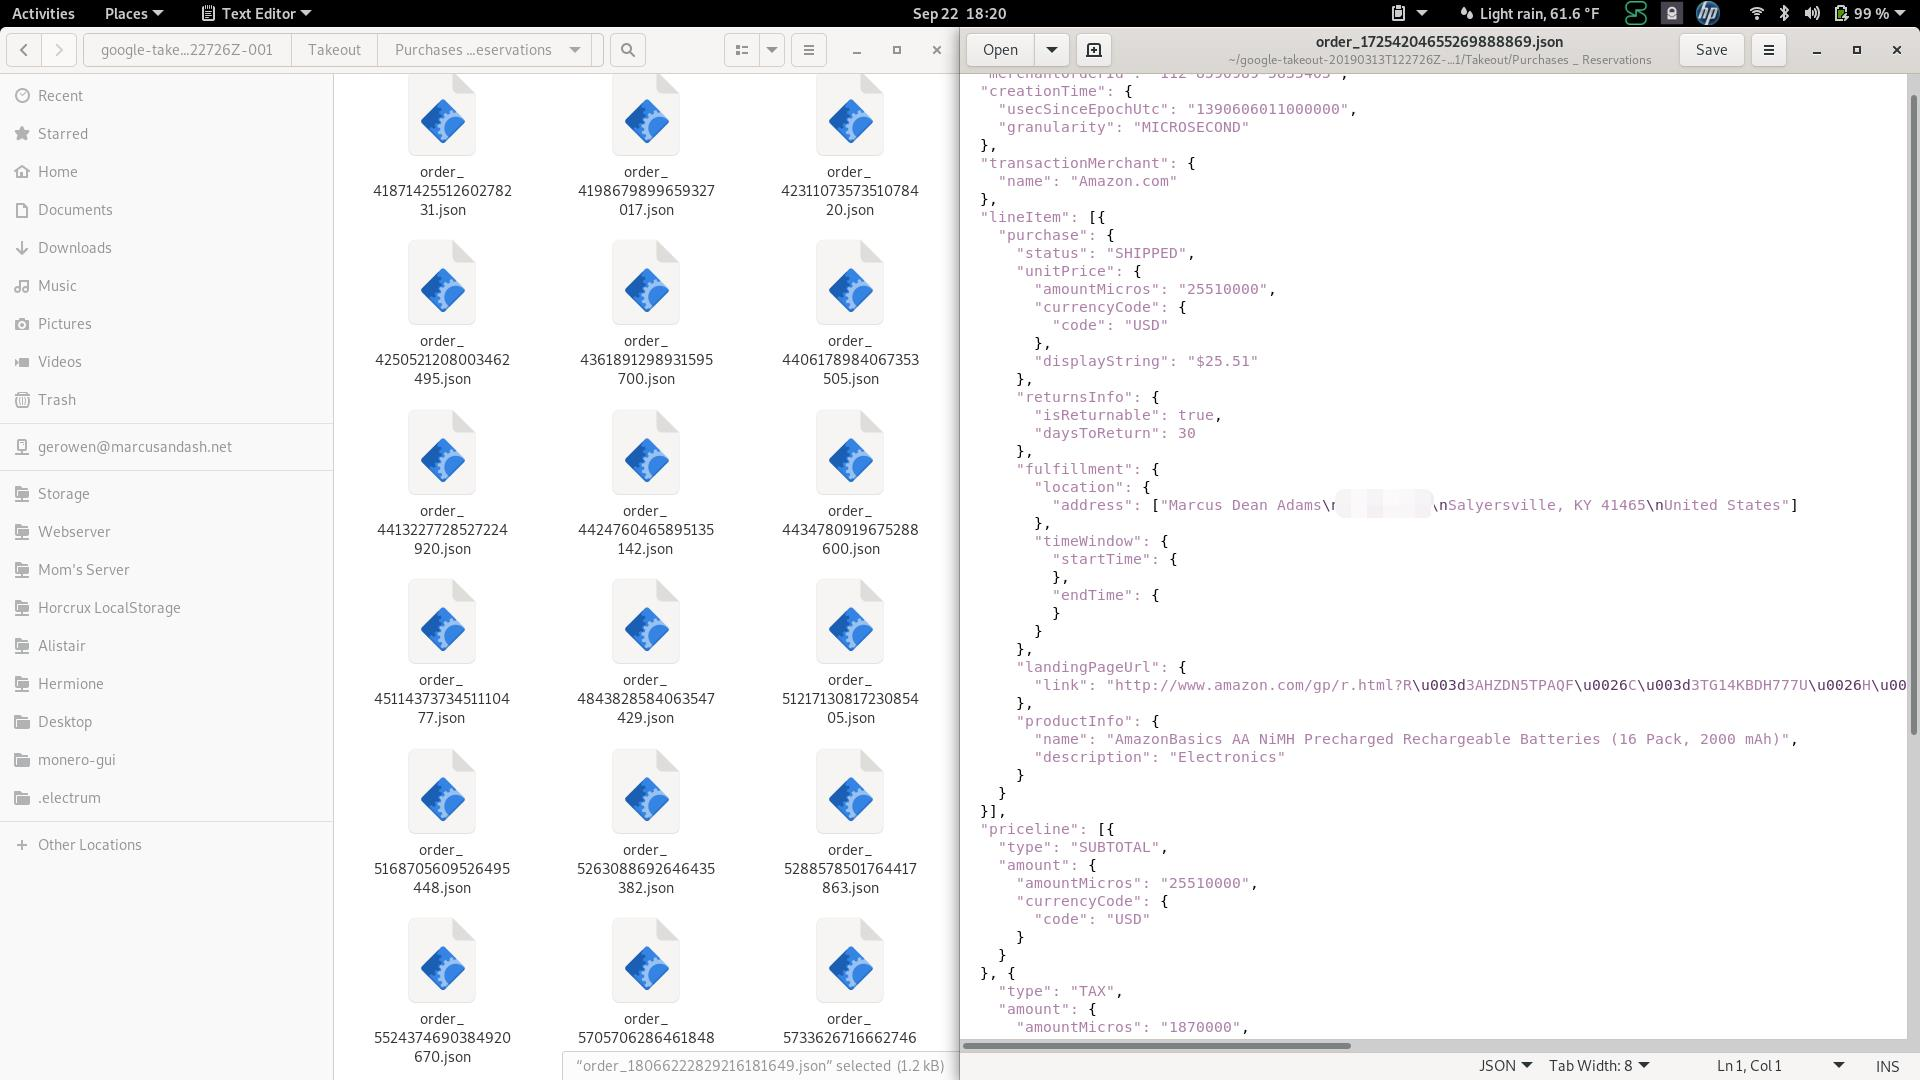This screenshot has height=1080, width=1920.
Task: Click the forward navigation arrow
Action: [x=57, y=49]
